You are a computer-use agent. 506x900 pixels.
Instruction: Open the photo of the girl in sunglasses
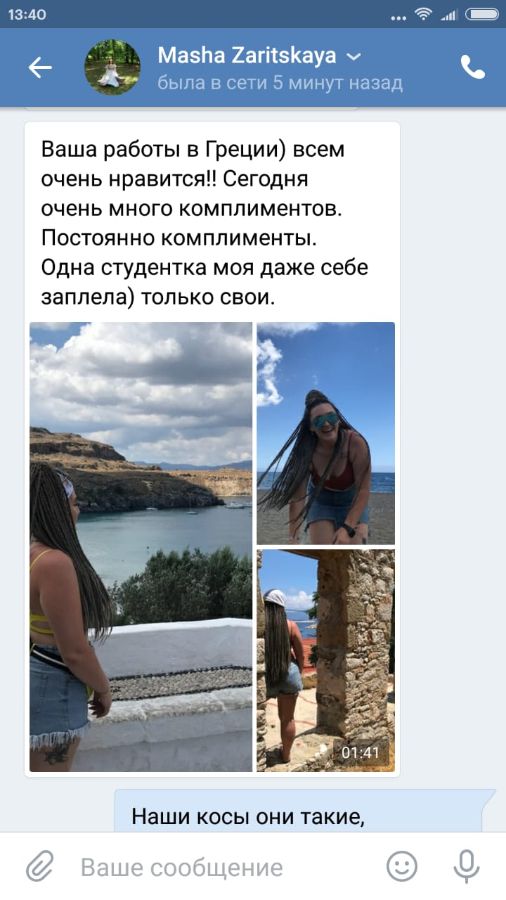[326, 433]
